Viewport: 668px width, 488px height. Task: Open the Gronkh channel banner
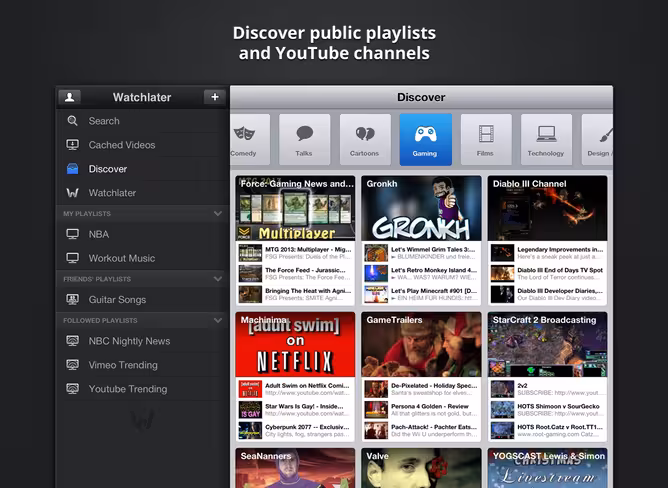(x=421, y=208)
